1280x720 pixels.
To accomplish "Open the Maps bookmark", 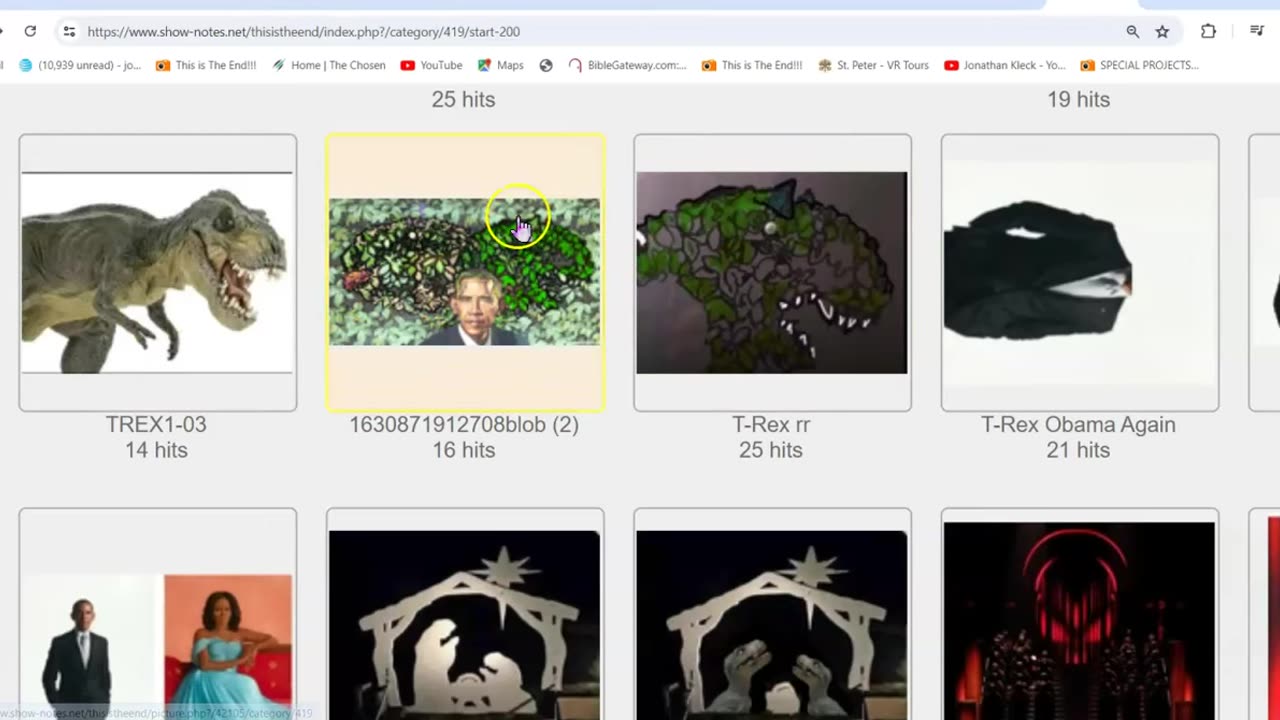I will (x=500, y=65).
